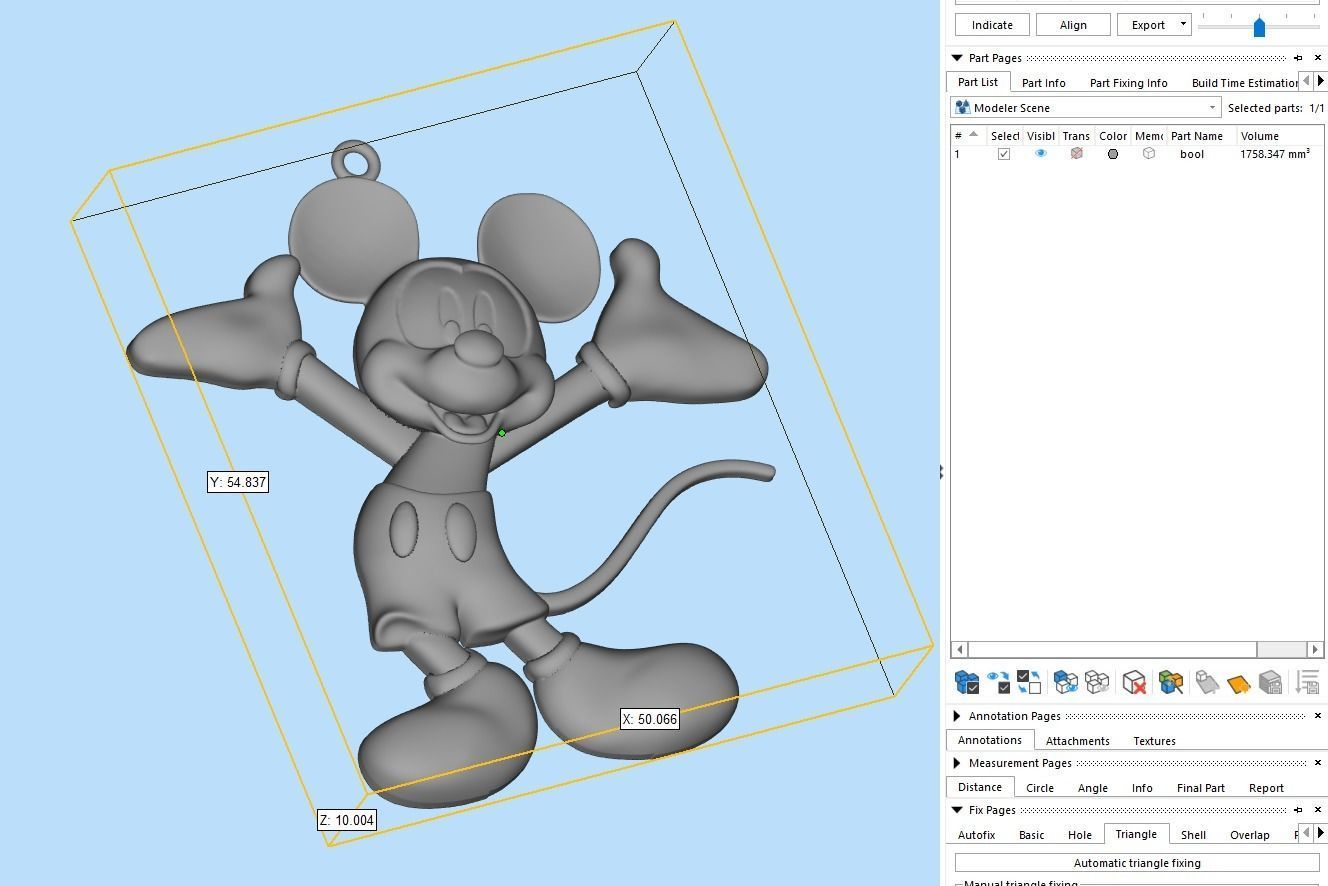1328x886 pixels.
Task: Pin the Part Pages panel
Action: pos(1298,58)
